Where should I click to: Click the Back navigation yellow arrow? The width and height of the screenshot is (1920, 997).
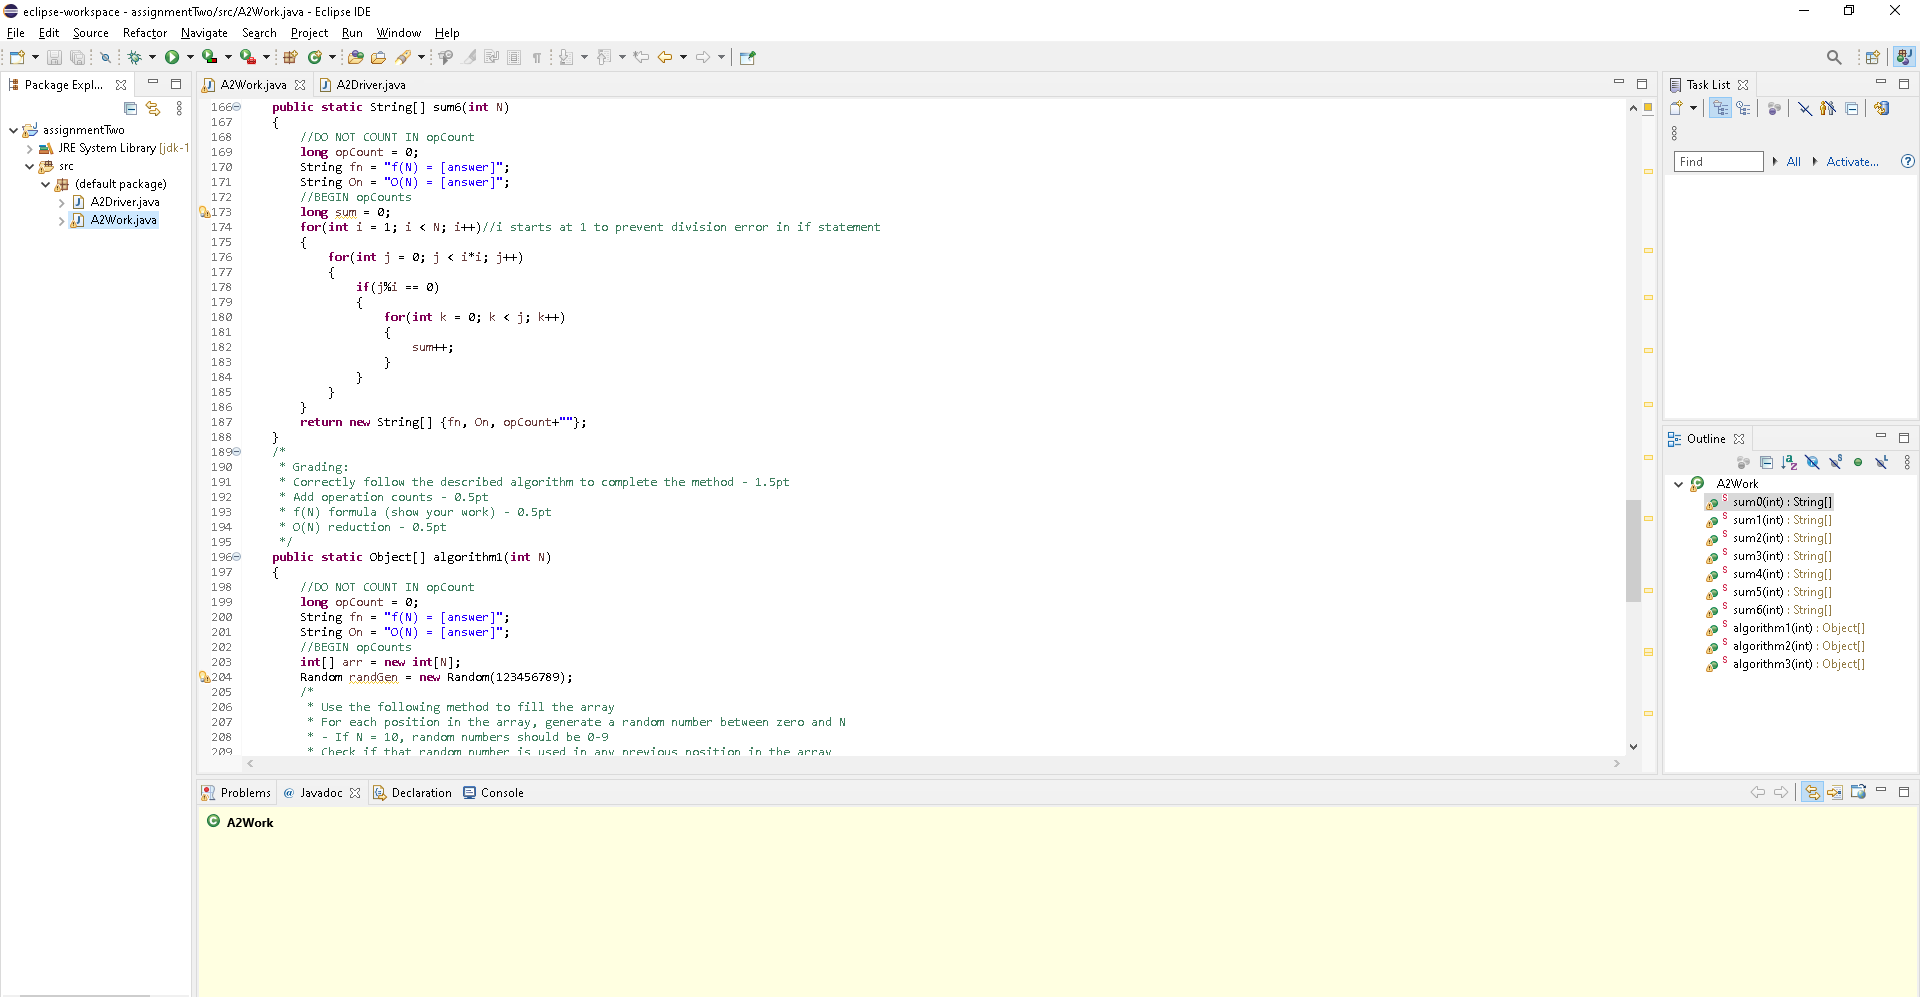[x=665, y=57]
